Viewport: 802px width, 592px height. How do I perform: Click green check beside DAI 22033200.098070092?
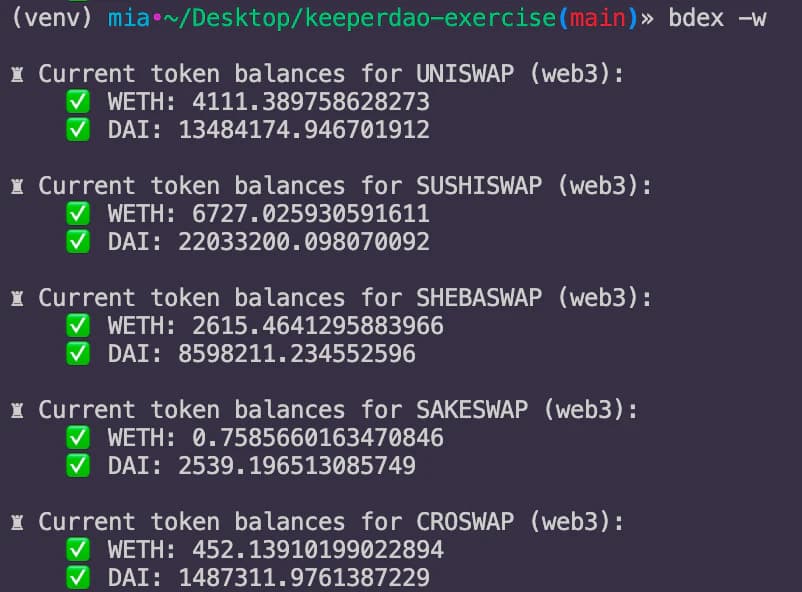(78, 242)
